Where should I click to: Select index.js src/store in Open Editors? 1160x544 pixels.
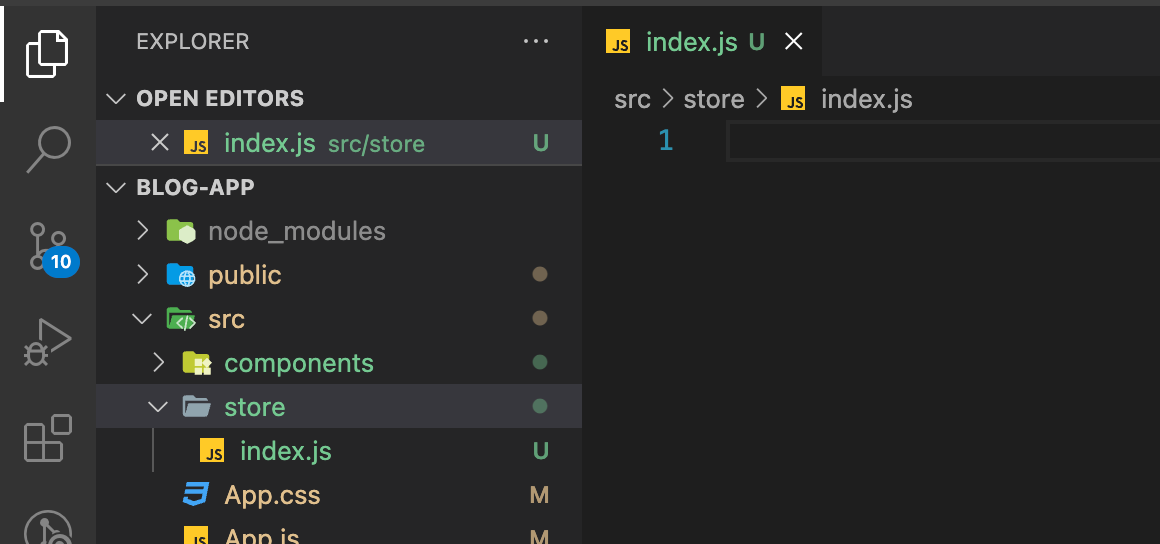click(339, 142)
